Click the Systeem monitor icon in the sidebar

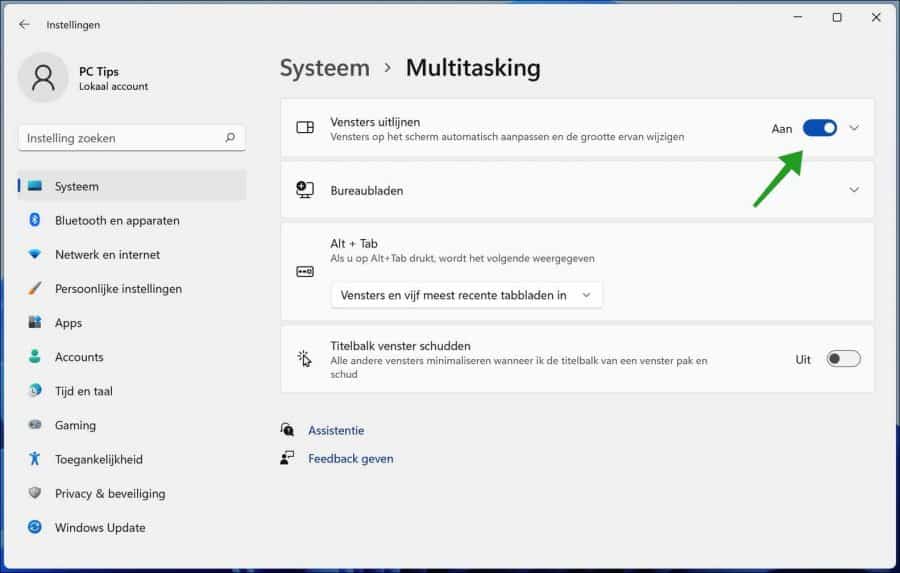point(35,186)
